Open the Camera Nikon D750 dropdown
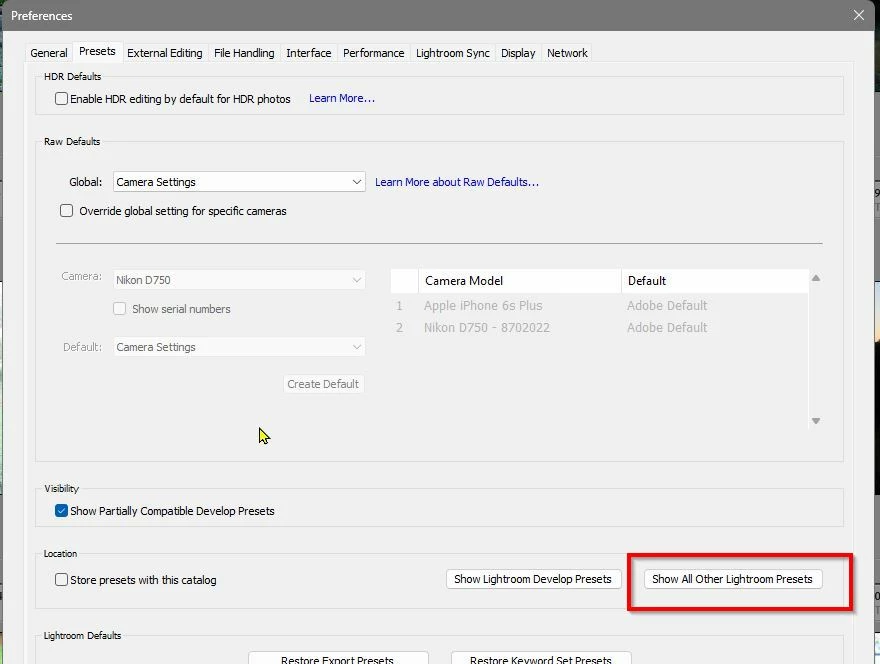 pyautogui.click(x=239, y=280)
